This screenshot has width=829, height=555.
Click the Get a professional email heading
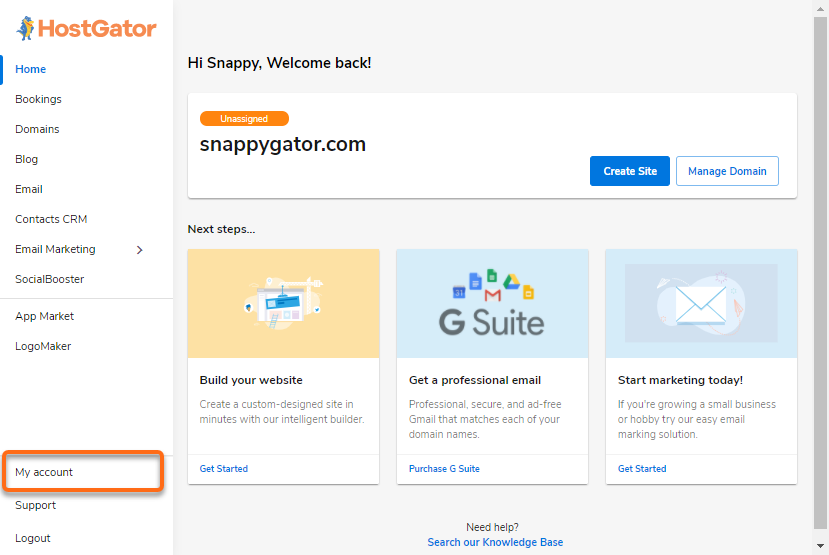point(475,380)
